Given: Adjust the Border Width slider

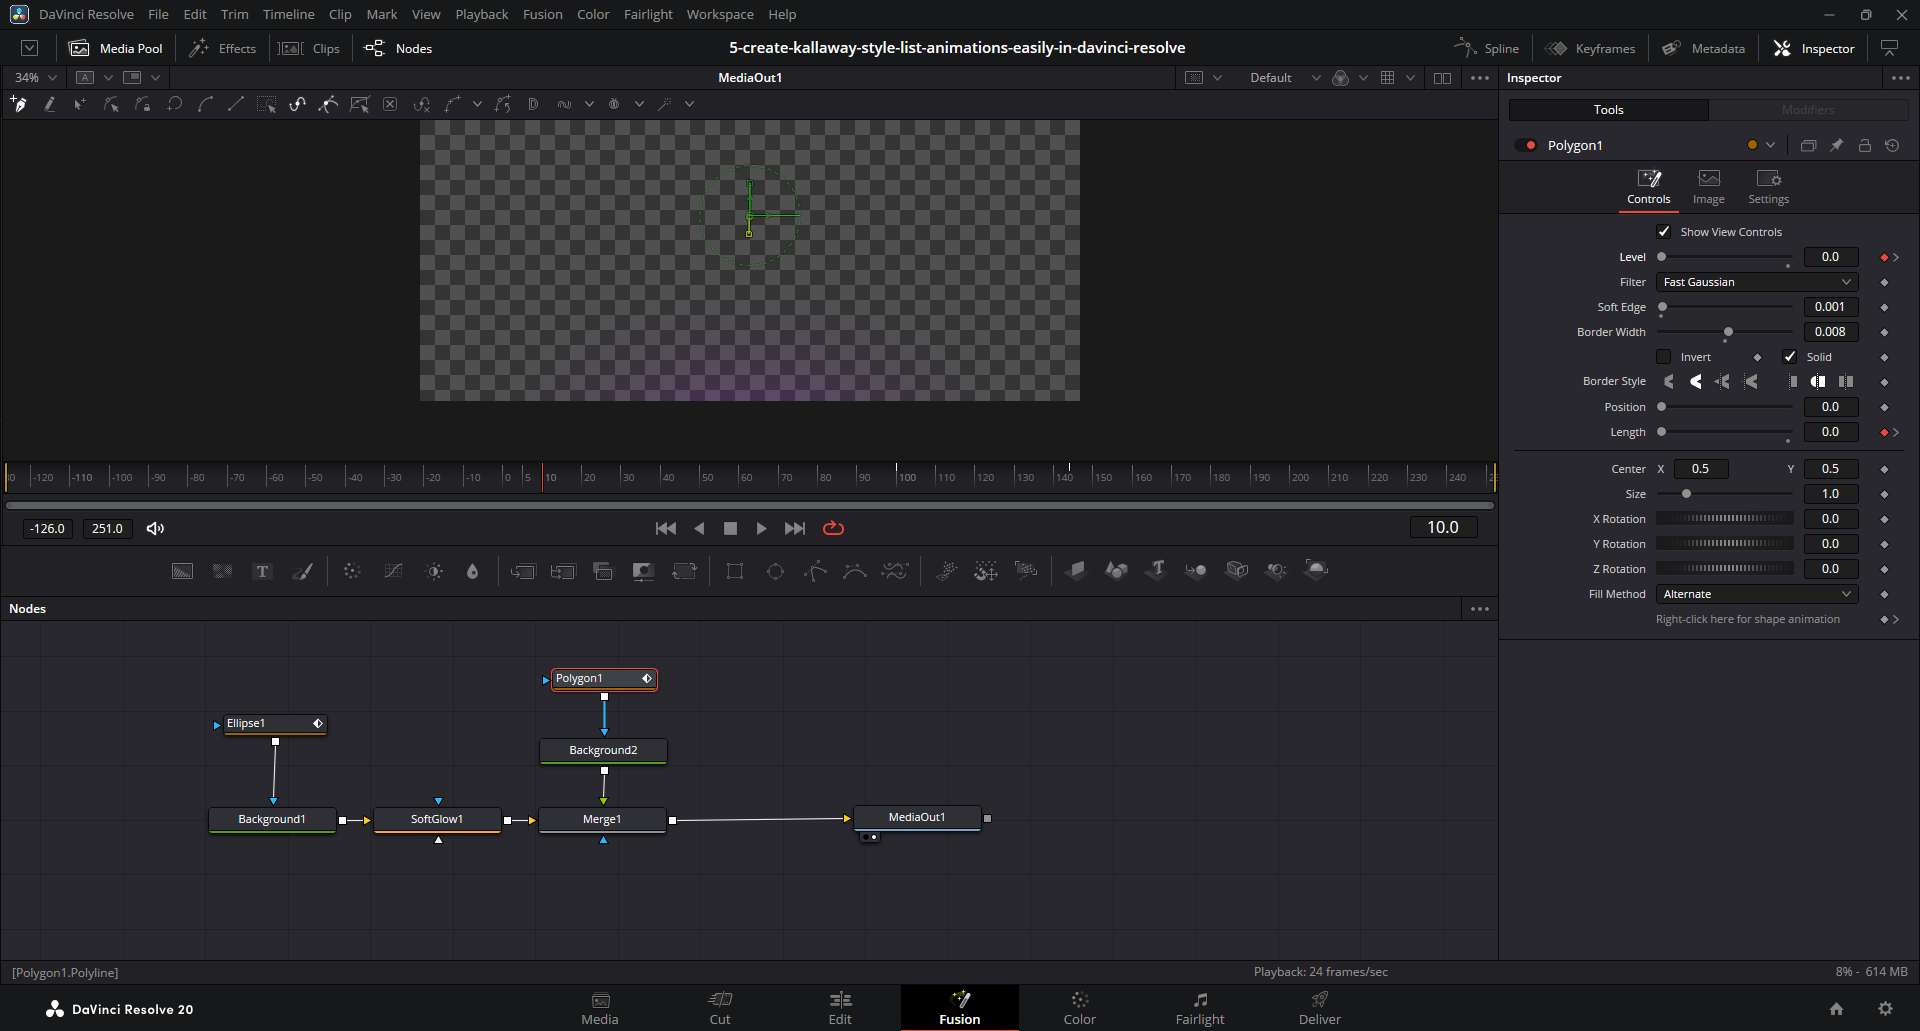Looking at the screenshot, I should pyautogui.click(x=1727, y=332).
